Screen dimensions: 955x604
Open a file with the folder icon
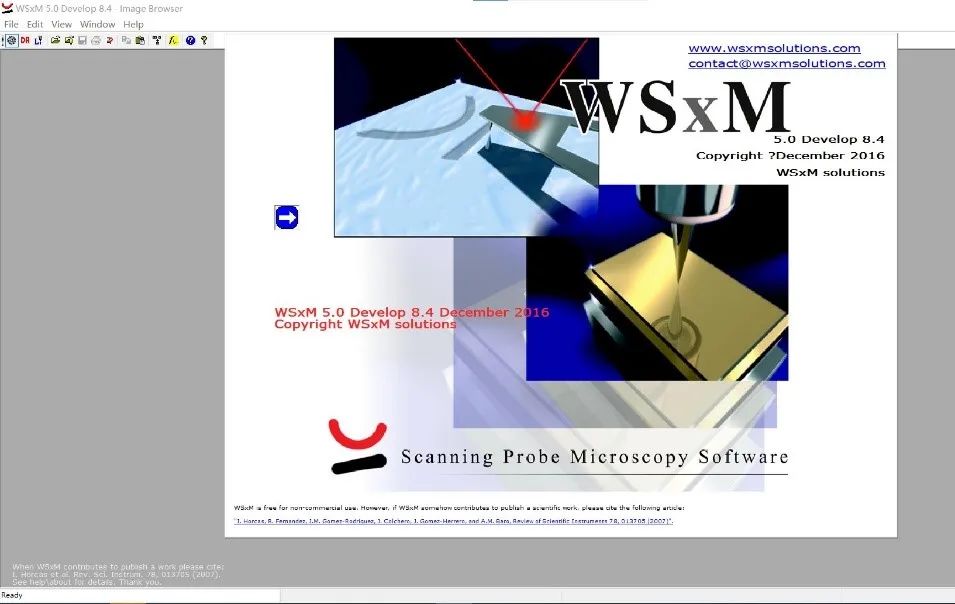(55, 40)
